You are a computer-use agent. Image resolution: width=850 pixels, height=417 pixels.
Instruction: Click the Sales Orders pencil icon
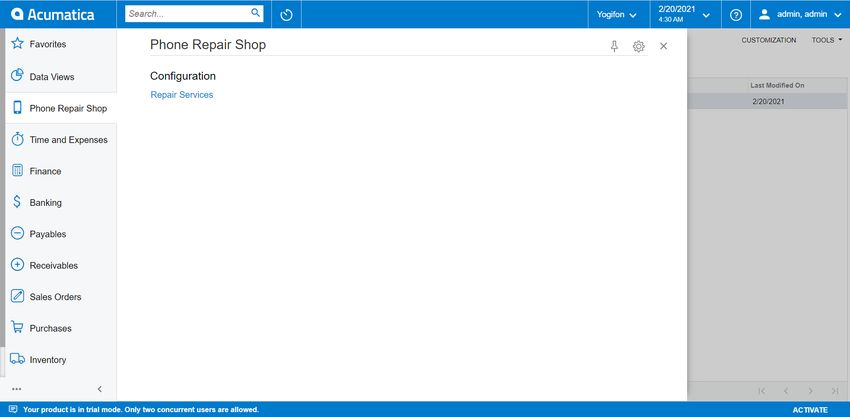(x=17, y=296)
